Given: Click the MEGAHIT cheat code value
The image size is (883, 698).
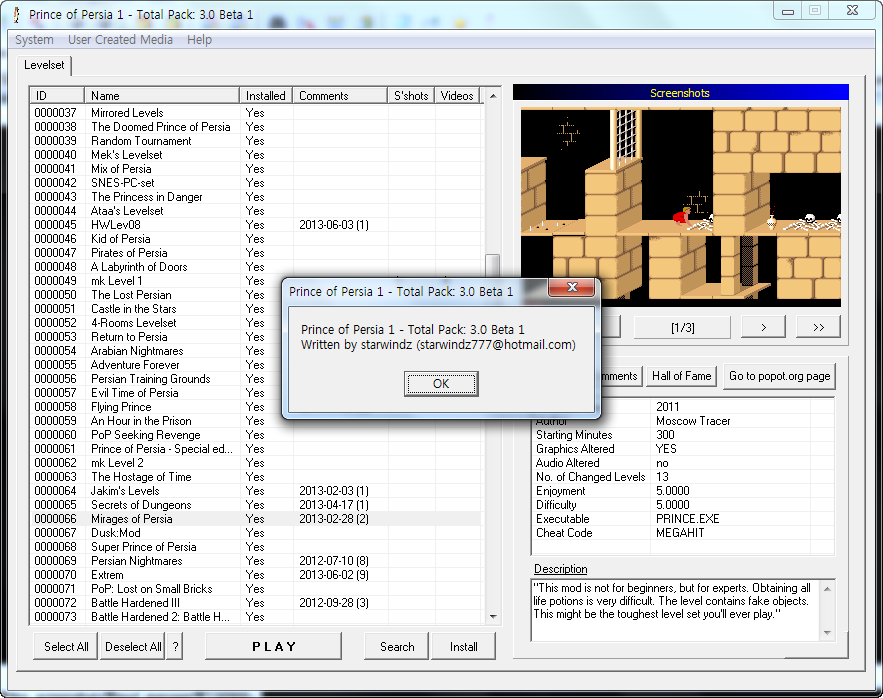Looking at the screenshot, I should point(680,533).
